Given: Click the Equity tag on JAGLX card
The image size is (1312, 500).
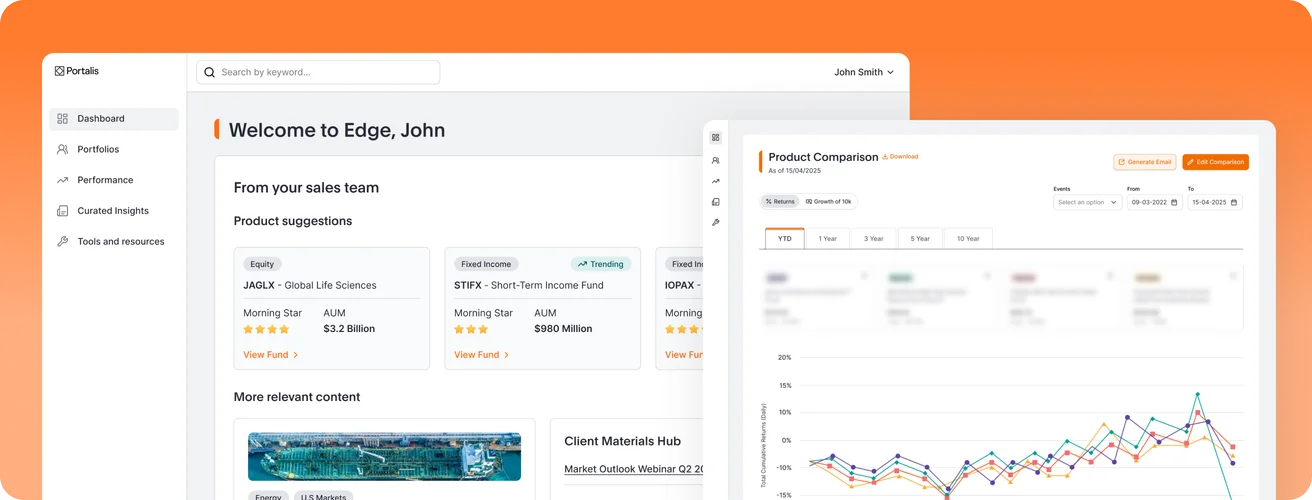Looking at the screenshot, I should (x=263, y=264).
